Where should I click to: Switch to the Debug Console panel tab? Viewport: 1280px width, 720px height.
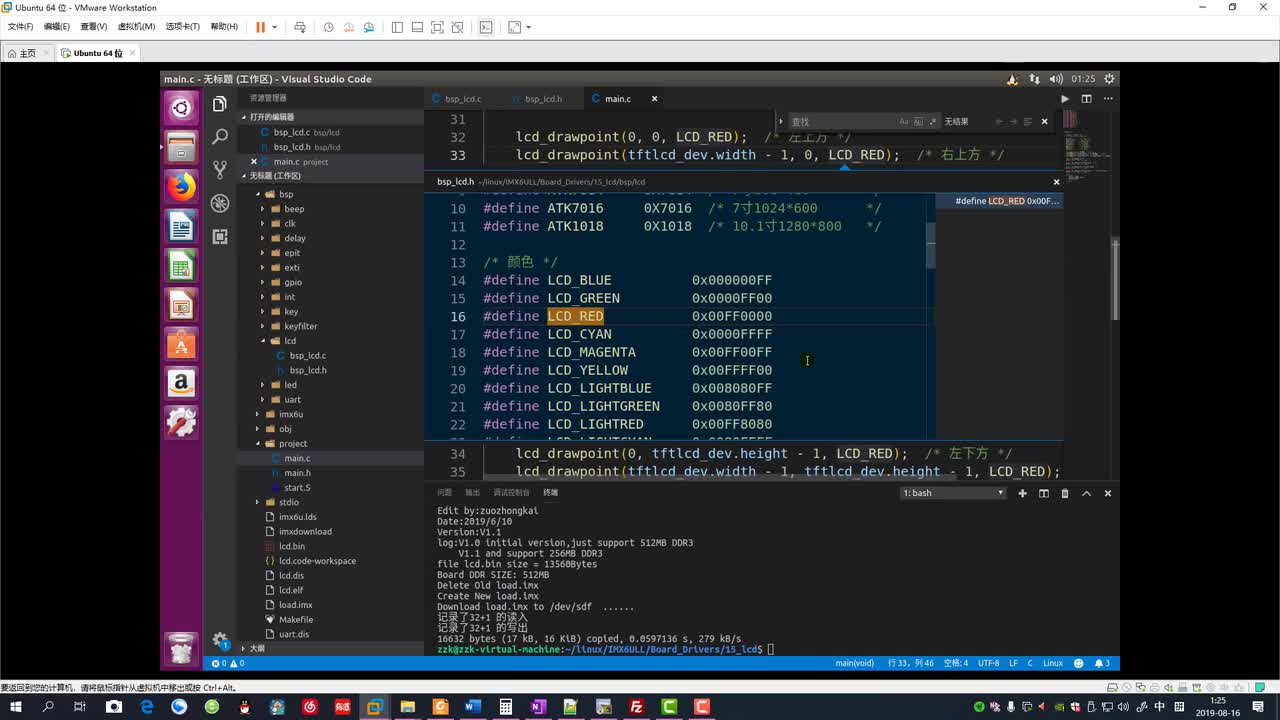click(x=511, y=493)
